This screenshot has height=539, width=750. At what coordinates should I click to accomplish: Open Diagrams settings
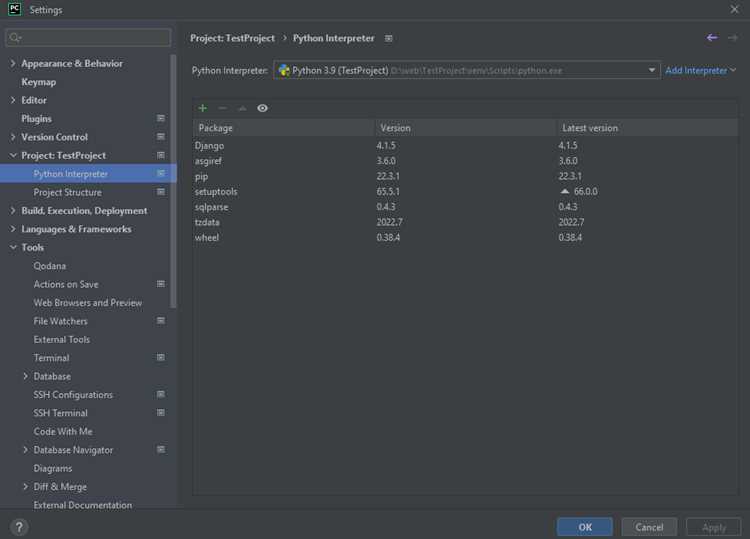tap(53, 468)
